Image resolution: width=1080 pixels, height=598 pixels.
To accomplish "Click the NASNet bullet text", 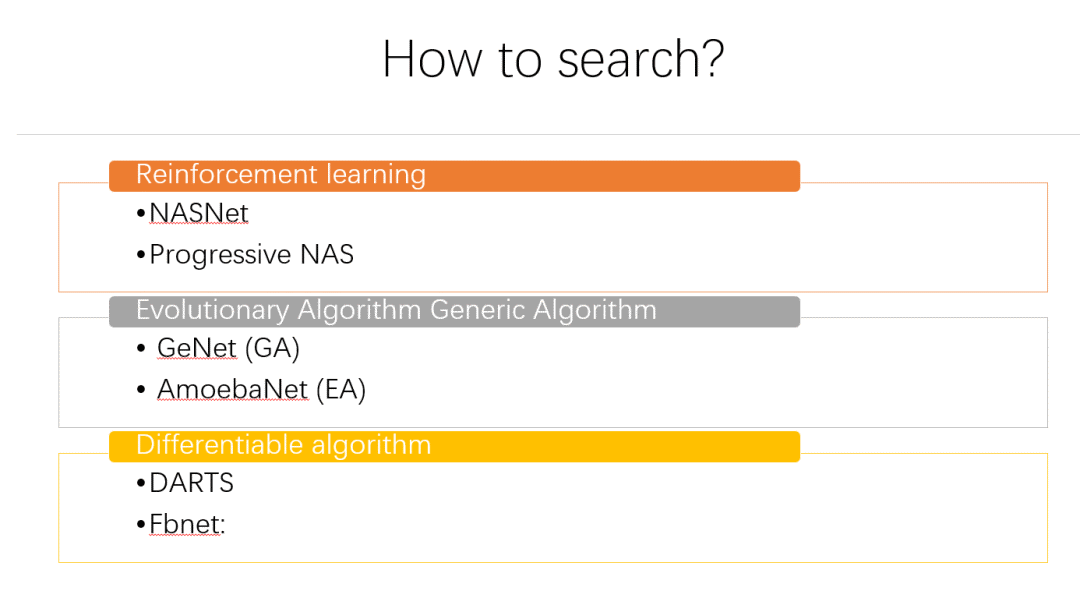I will coord(198,213).
